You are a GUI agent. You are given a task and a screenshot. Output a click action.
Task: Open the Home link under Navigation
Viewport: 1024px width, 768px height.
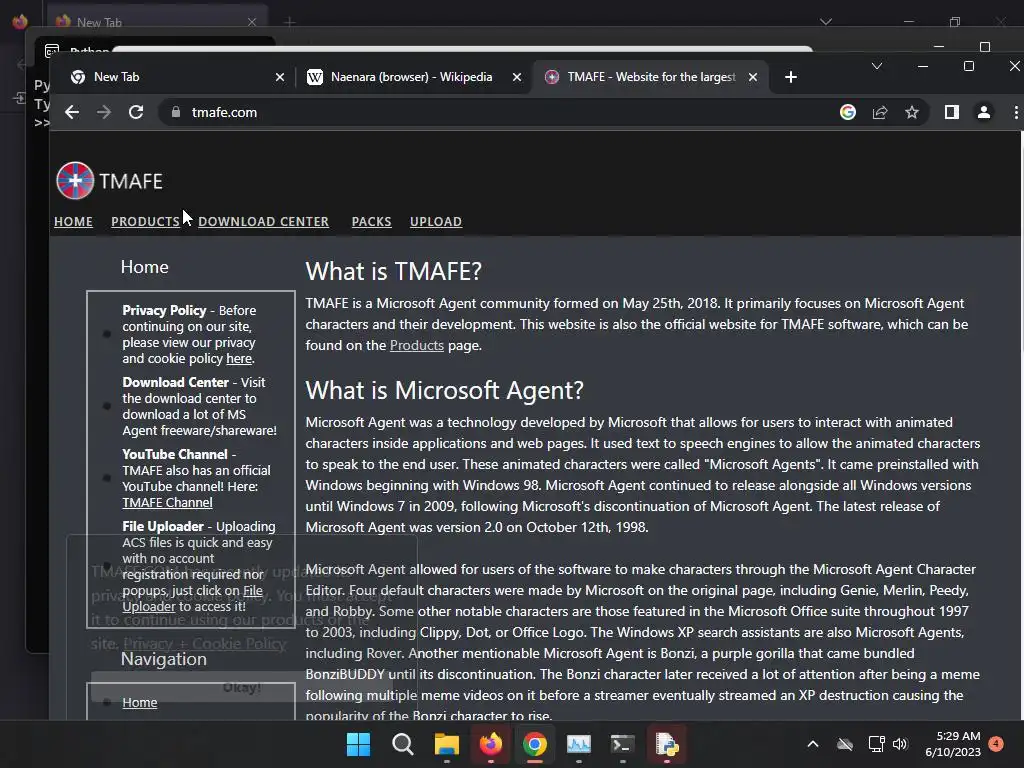(140, 702)
